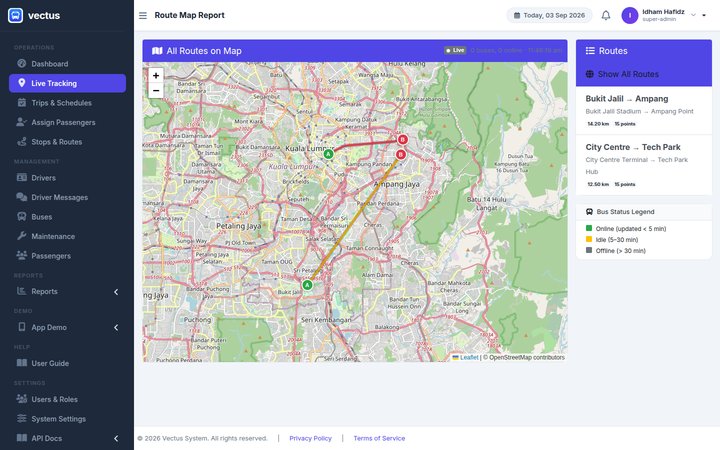Viewport: 720px width, 450px height.
Task: Expand the API Docs submenu chevron
Action: coord(116,439)
